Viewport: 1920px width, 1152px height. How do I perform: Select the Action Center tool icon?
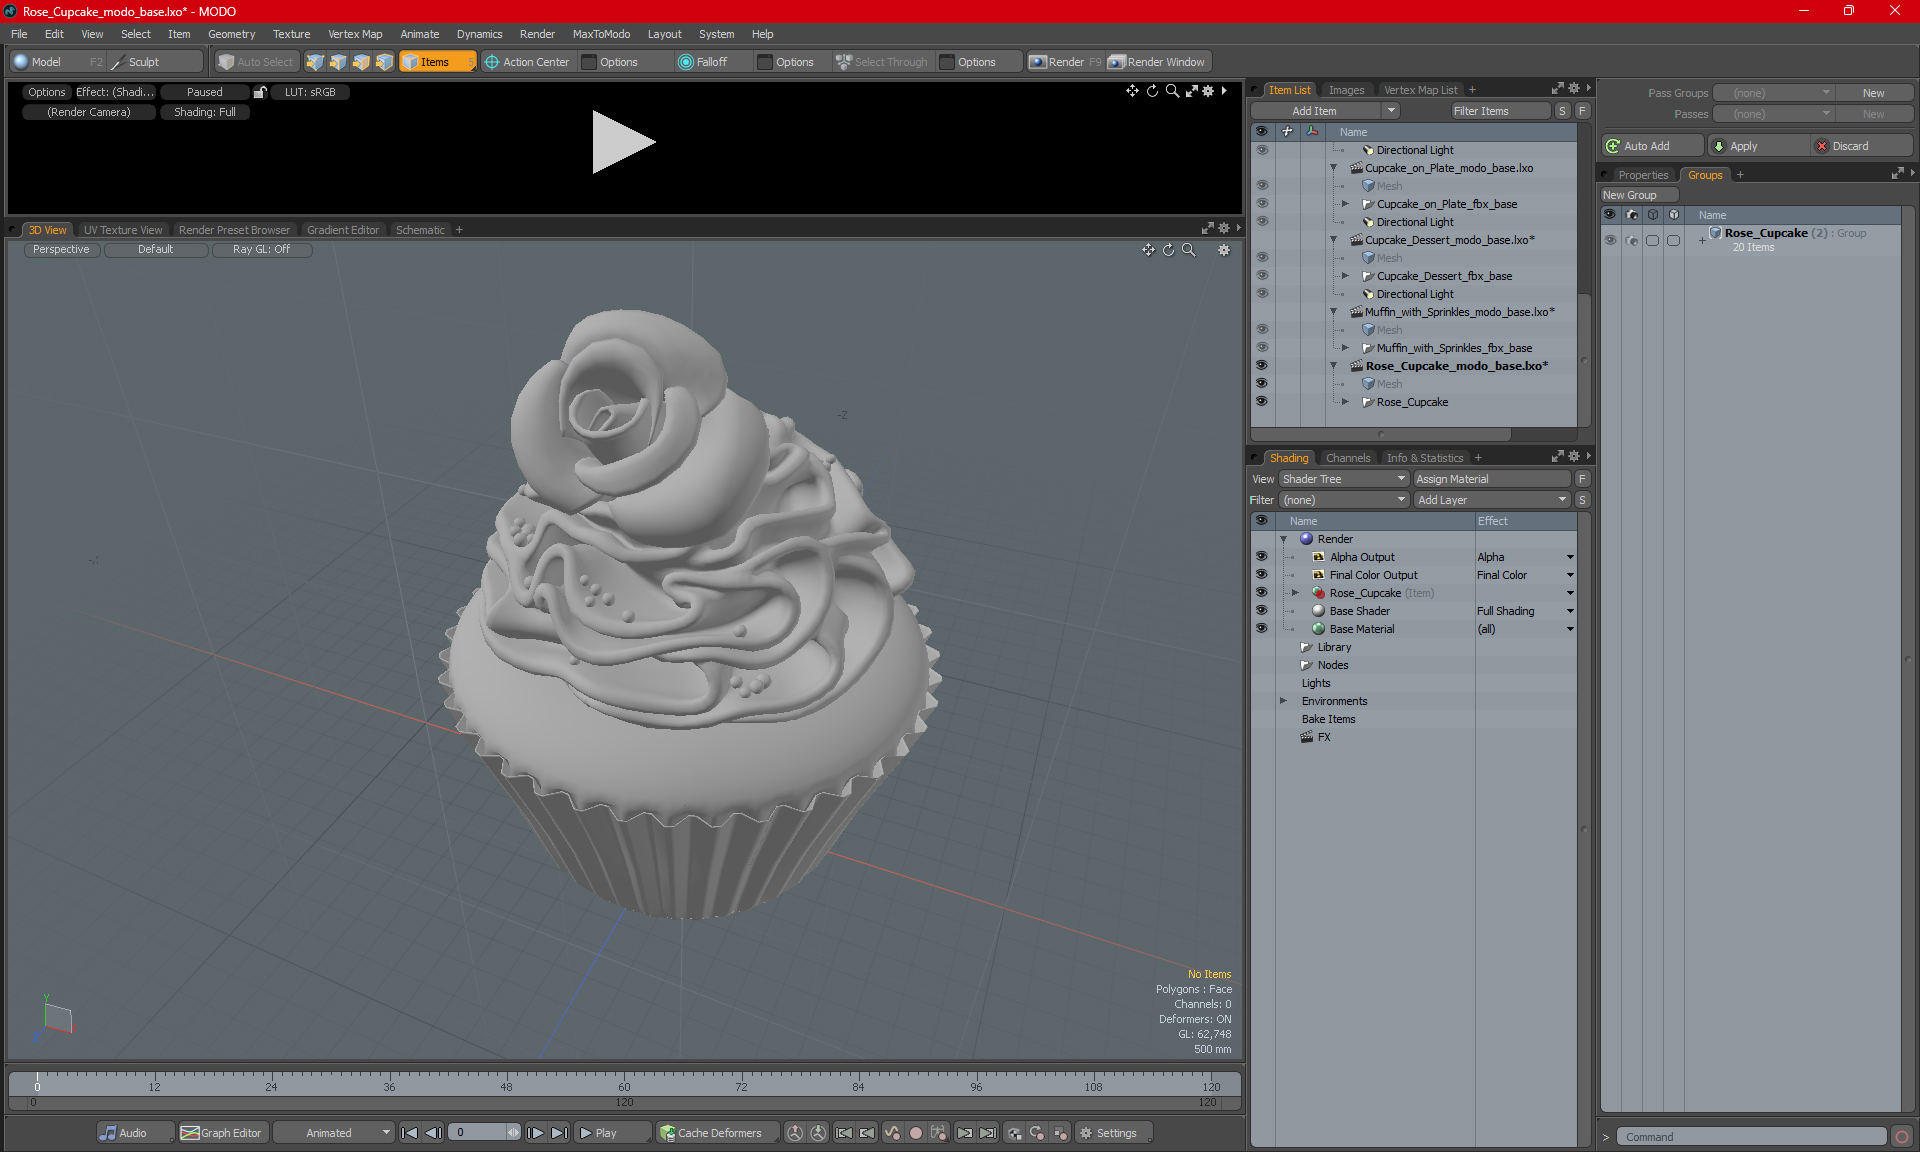click(492, 62)
